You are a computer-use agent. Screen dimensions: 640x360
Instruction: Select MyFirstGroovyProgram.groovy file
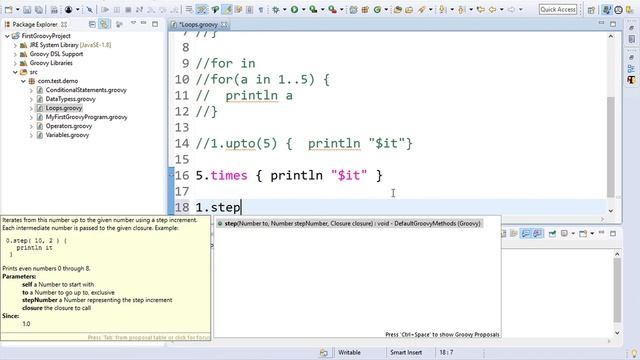click(x=86, y=117)
